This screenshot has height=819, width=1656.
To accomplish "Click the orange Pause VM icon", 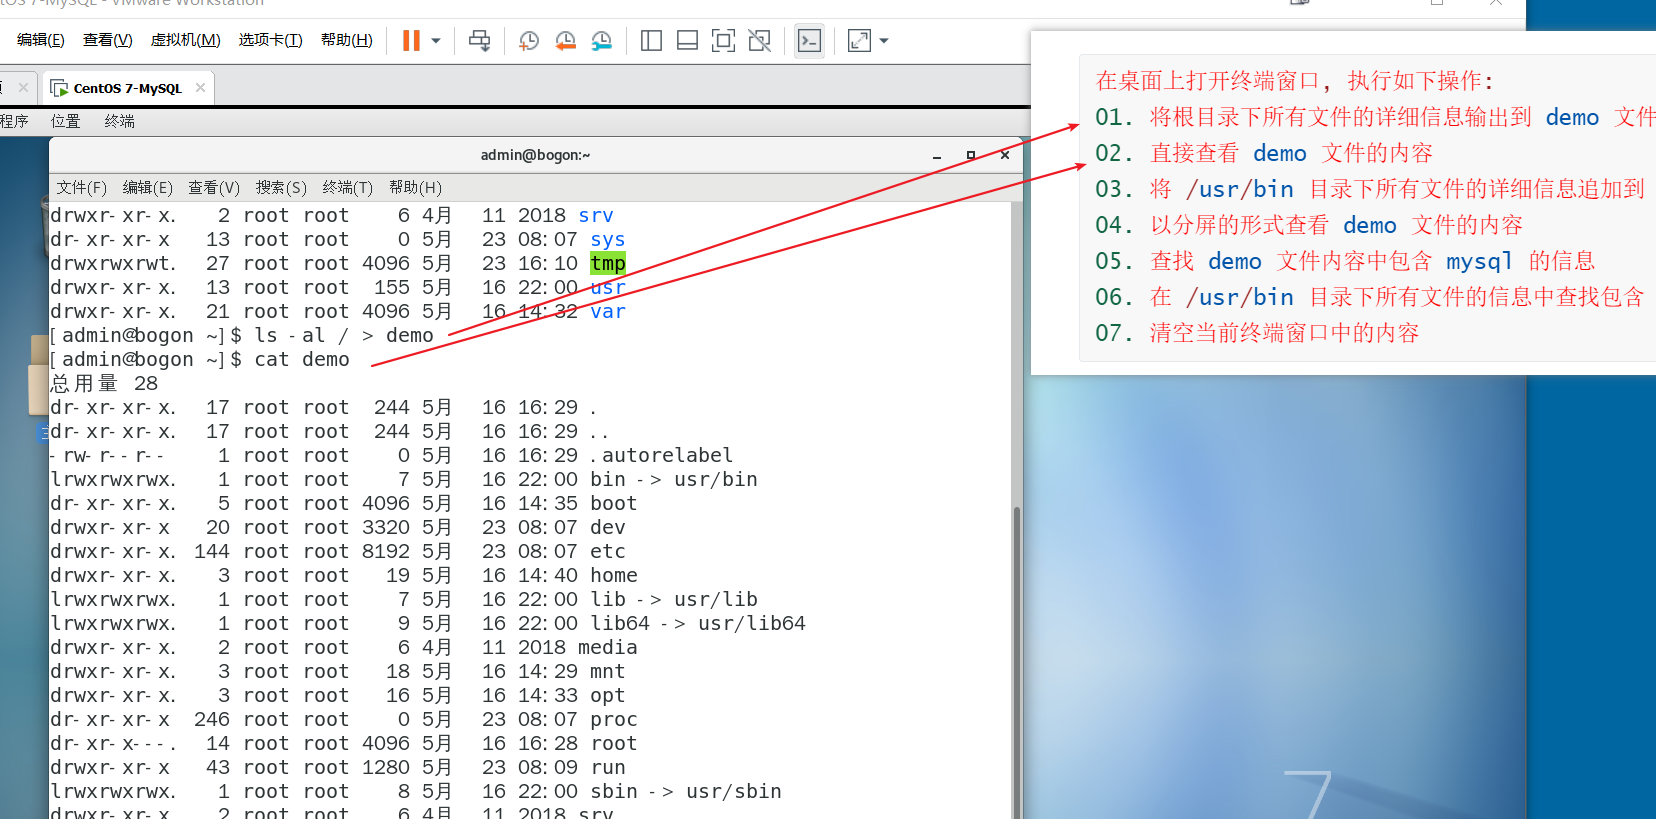I will pos(411,41).
